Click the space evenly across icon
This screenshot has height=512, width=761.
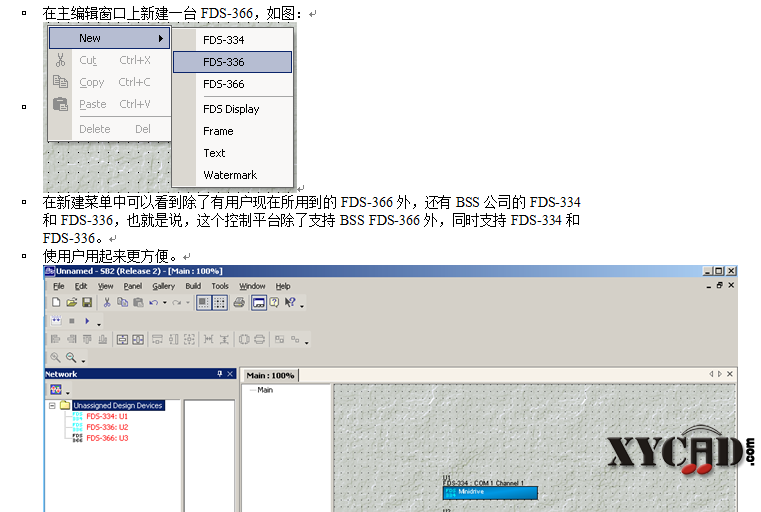tap(208, 339)
